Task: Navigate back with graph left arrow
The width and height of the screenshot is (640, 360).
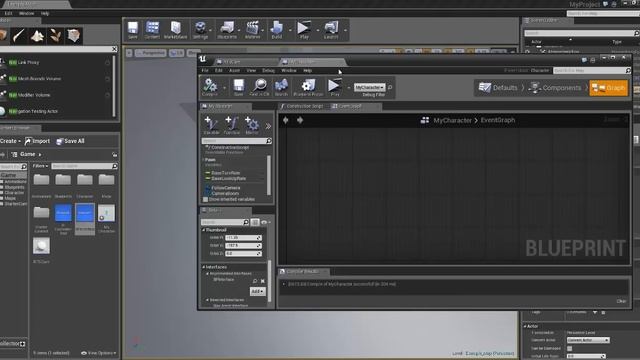Action: [x=286, y=120]
